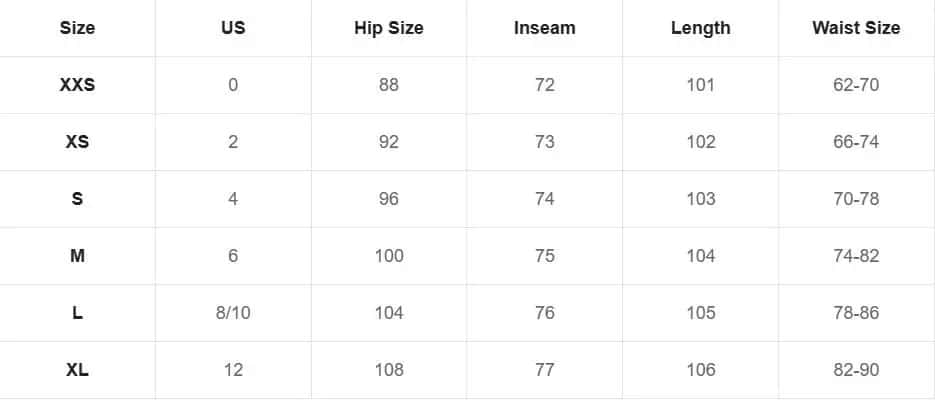Image resolution: width=935 pixels, height=402 pixels.
Task: Click the hip size 100 cell
Action: point(389,256)
